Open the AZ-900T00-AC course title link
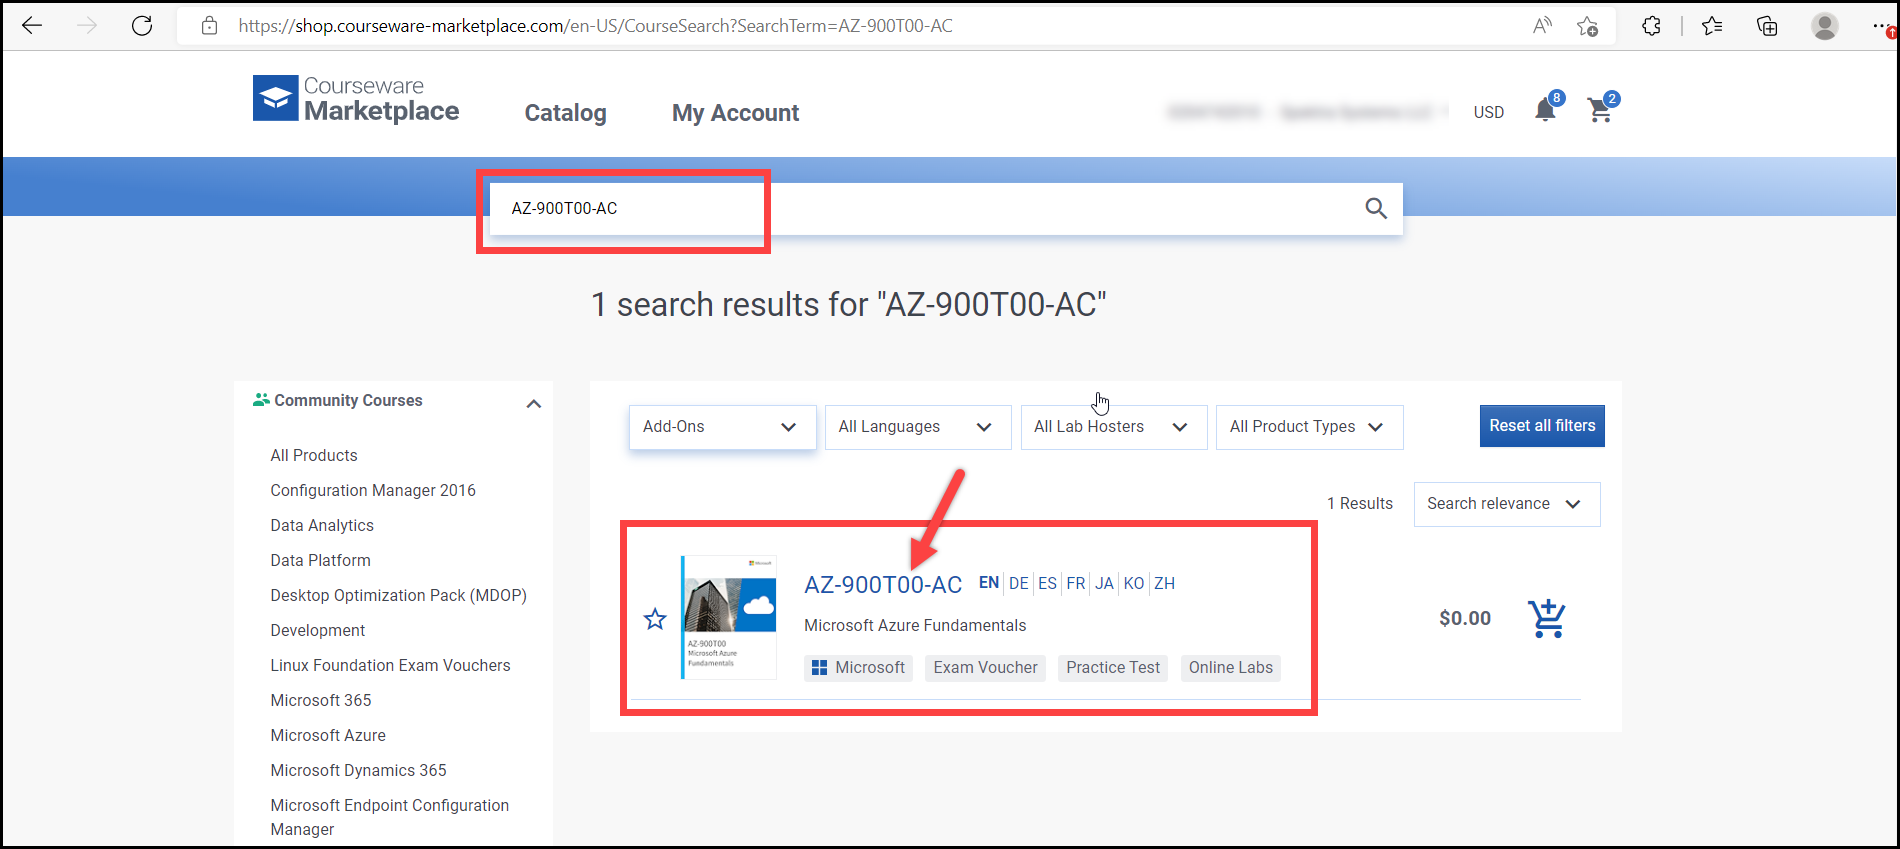This screenshot has width=1900, height=849. (x=883, y=585)
